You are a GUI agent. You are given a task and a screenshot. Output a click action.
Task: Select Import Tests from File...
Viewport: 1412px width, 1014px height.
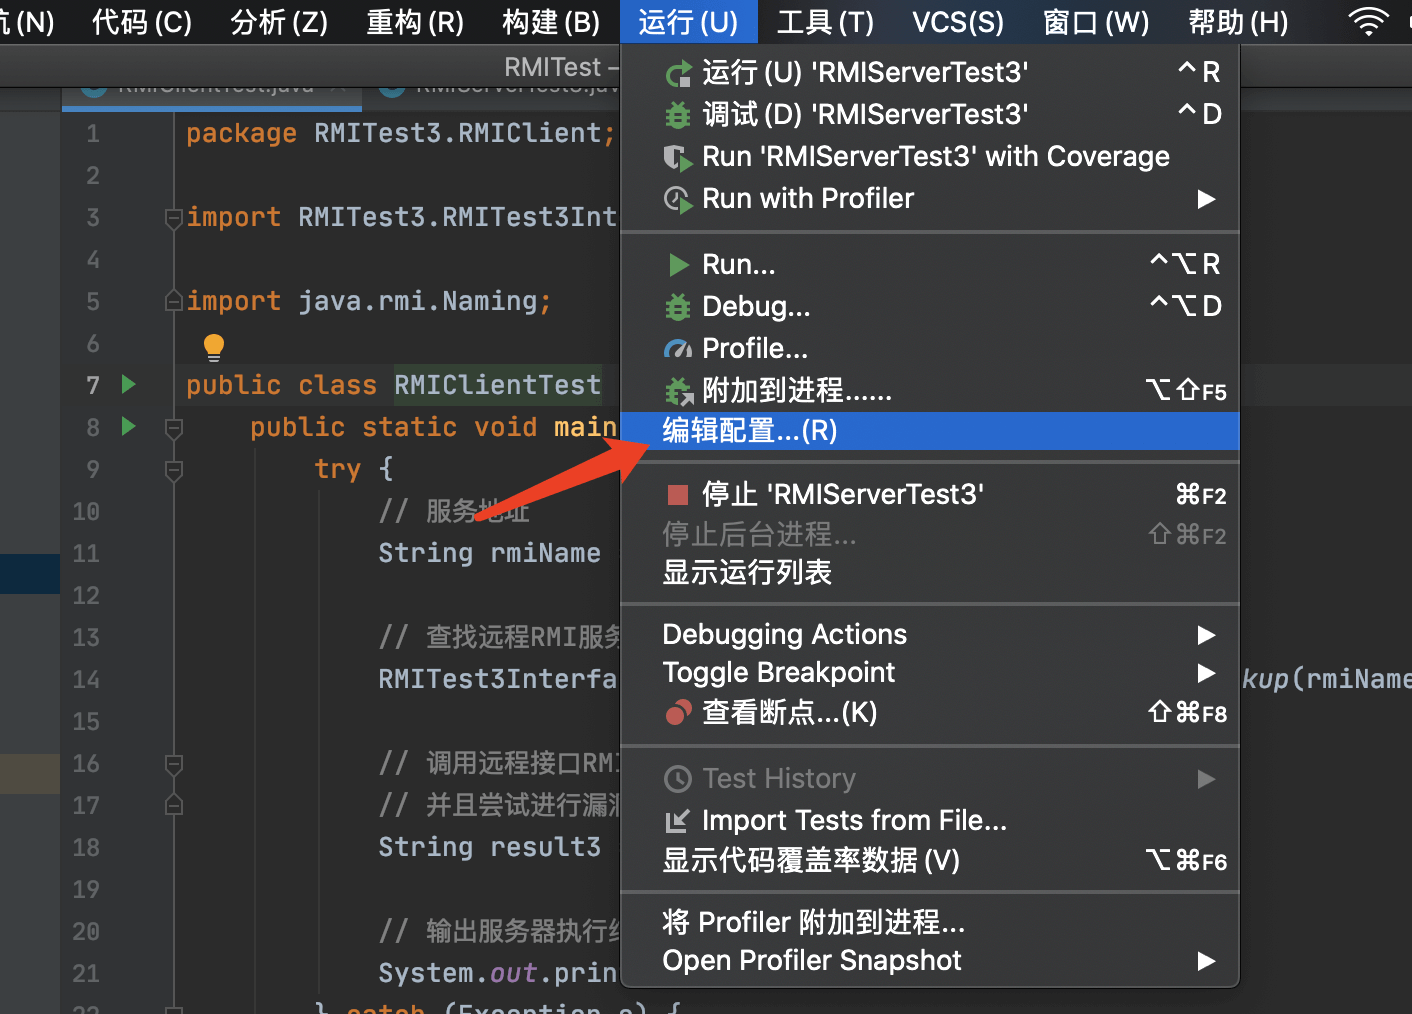[854, 821]
